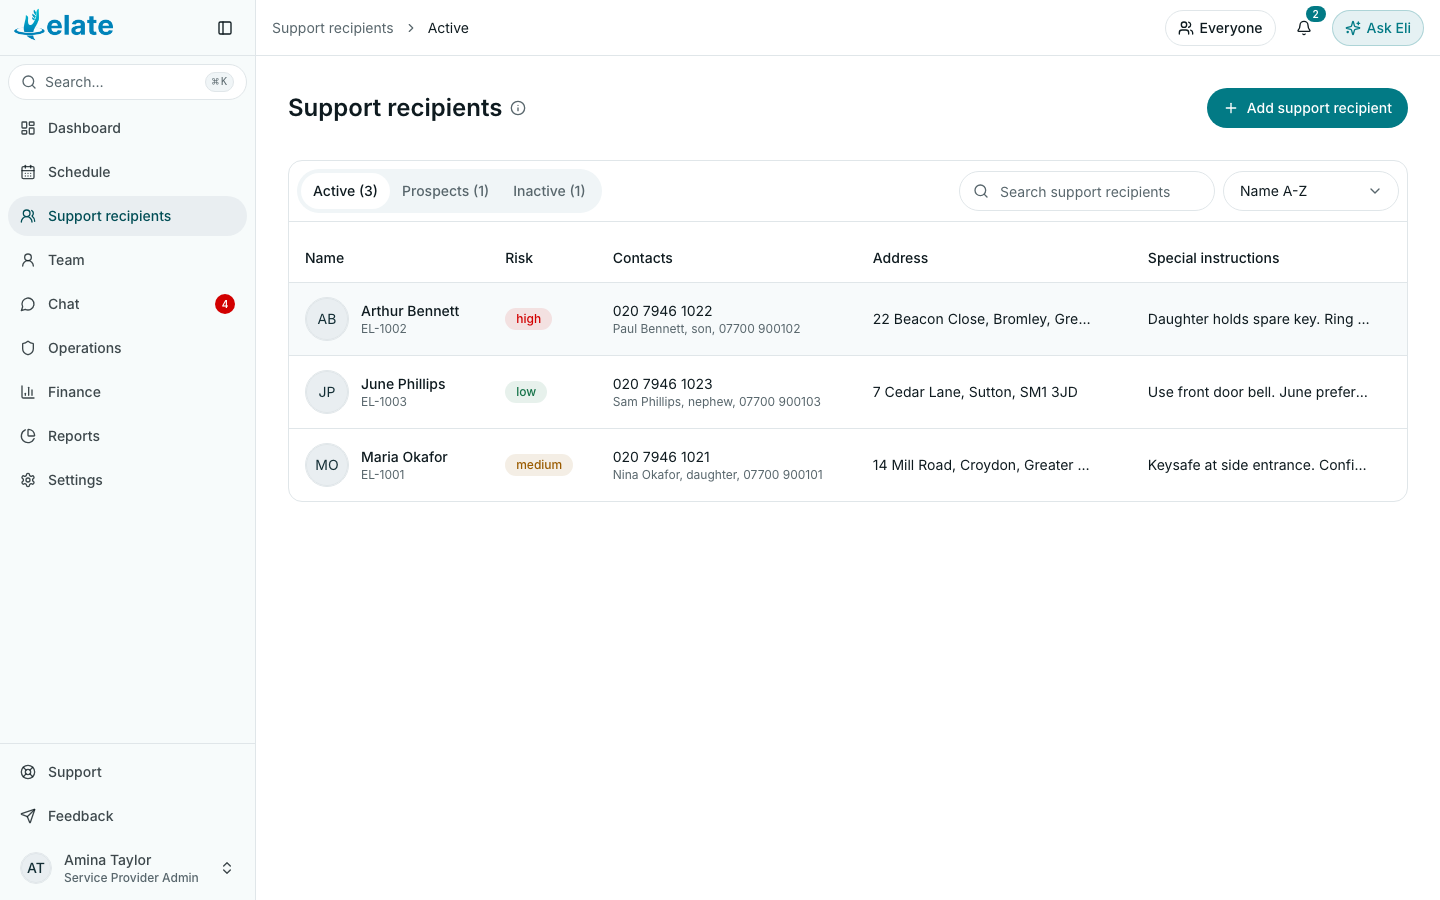
Task: Click the AB avatar for Arthur Bennett
Action: [327, 319]
